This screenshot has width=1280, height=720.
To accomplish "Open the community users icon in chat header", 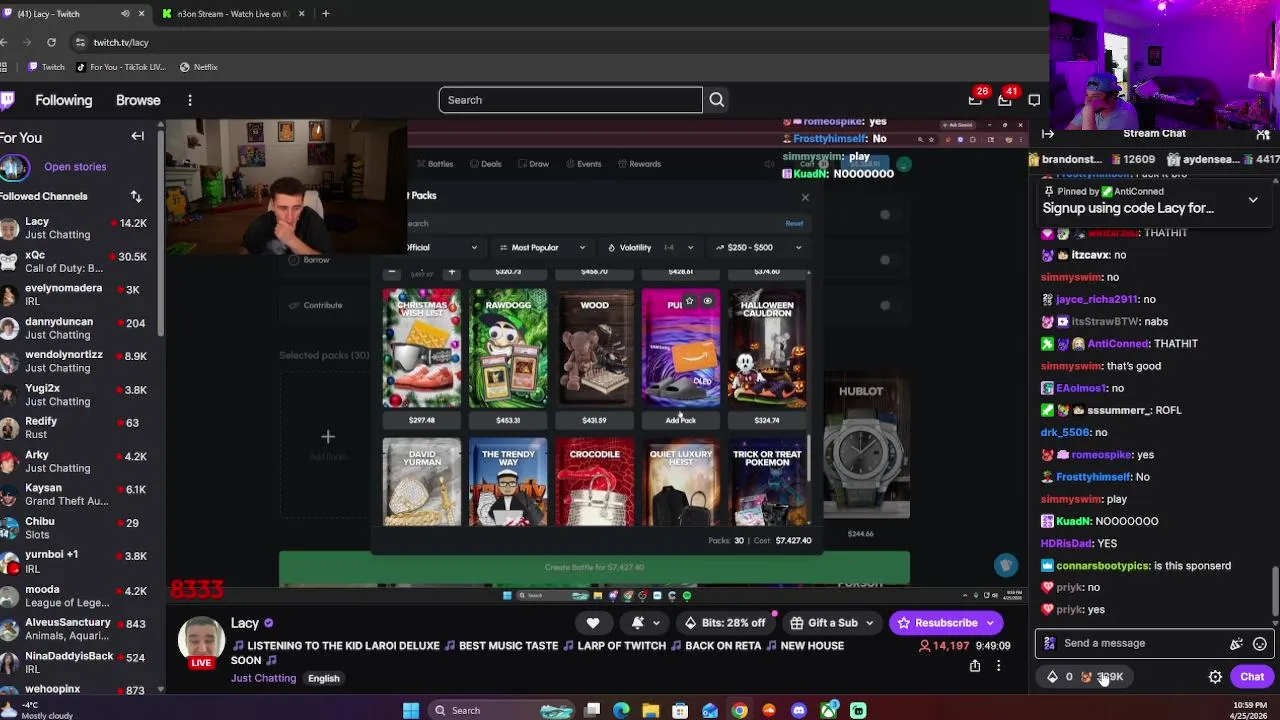I will [x=1263, y=133].
